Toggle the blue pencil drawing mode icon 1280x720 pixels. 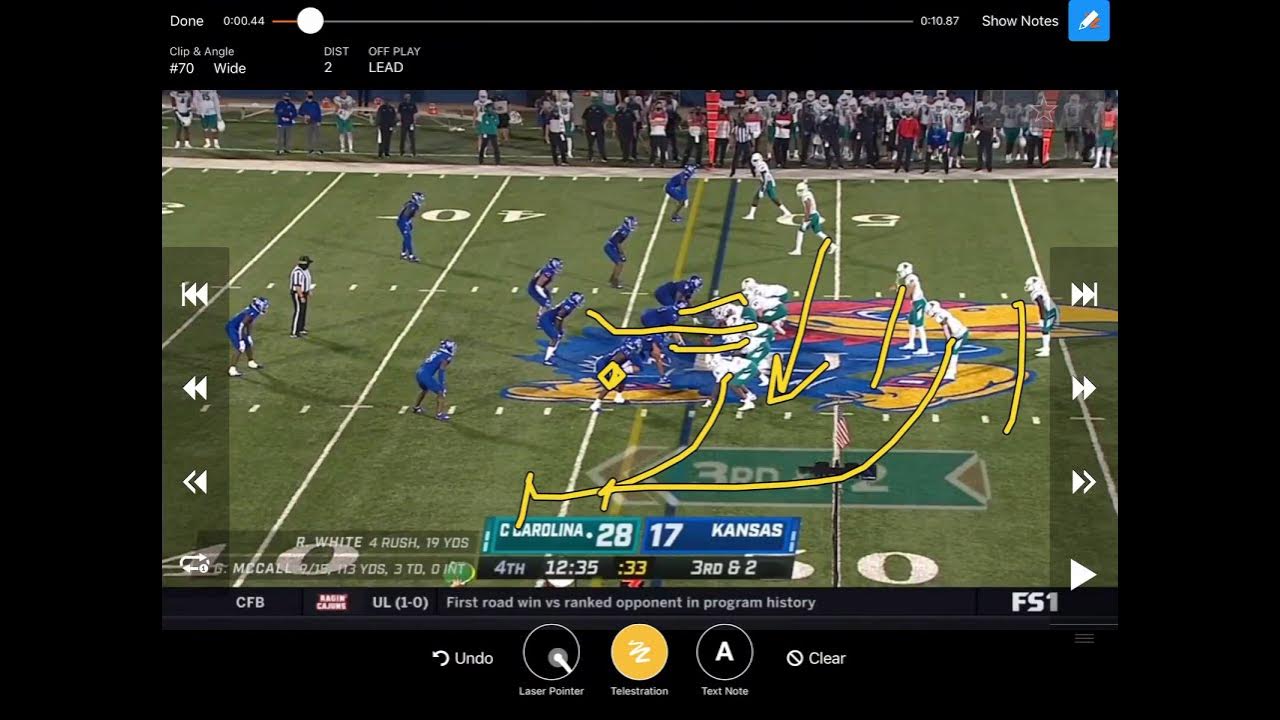pyautogui.click(x=1089, y=21)
